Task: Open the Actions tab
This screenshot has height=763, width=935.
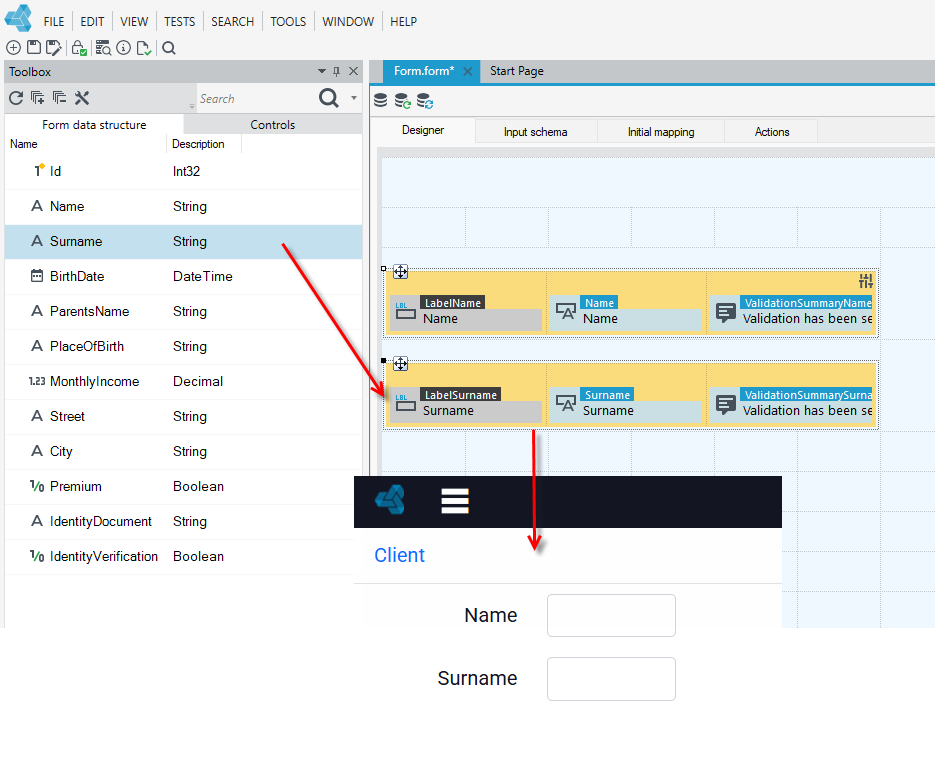Action: tap(772, 132)
